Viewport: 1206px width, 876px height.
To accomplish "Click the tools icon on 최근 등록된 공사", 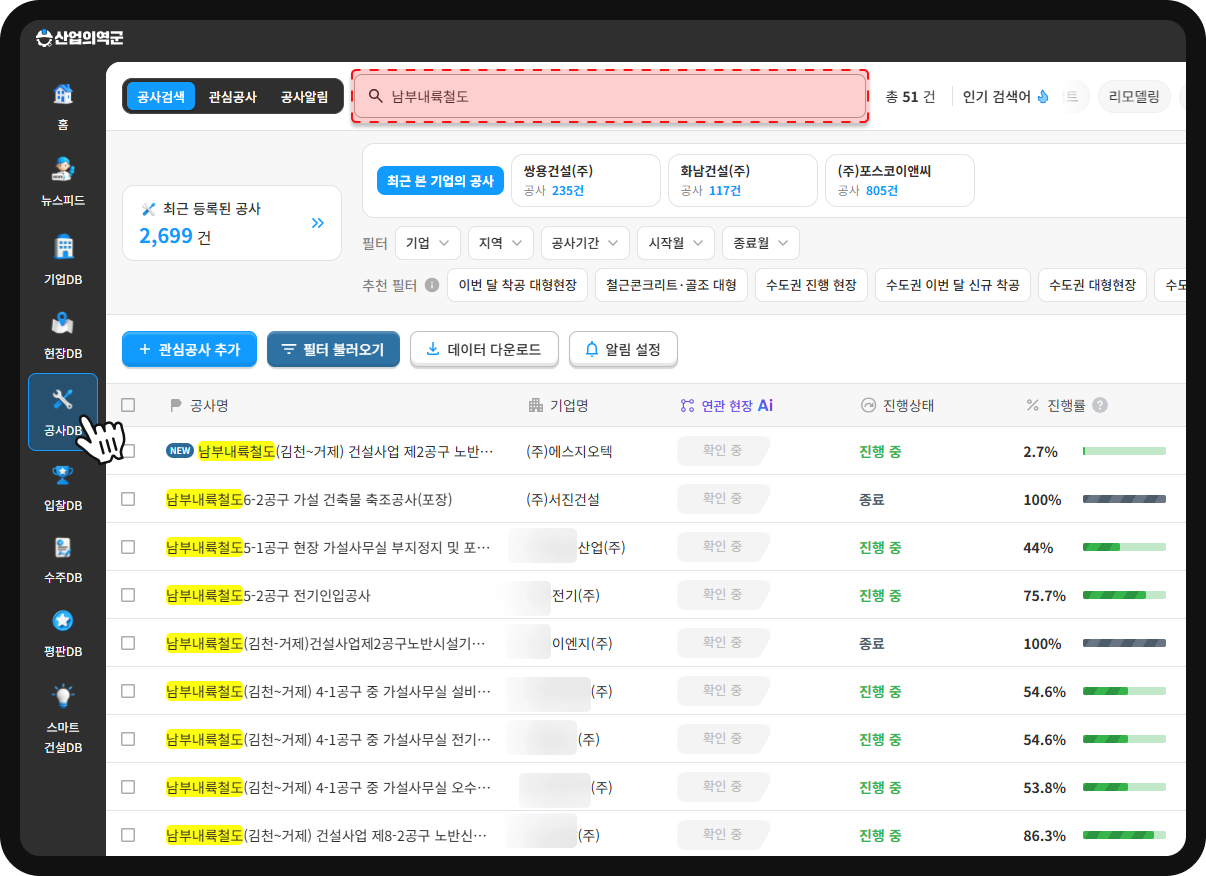I will click(149, 209).
